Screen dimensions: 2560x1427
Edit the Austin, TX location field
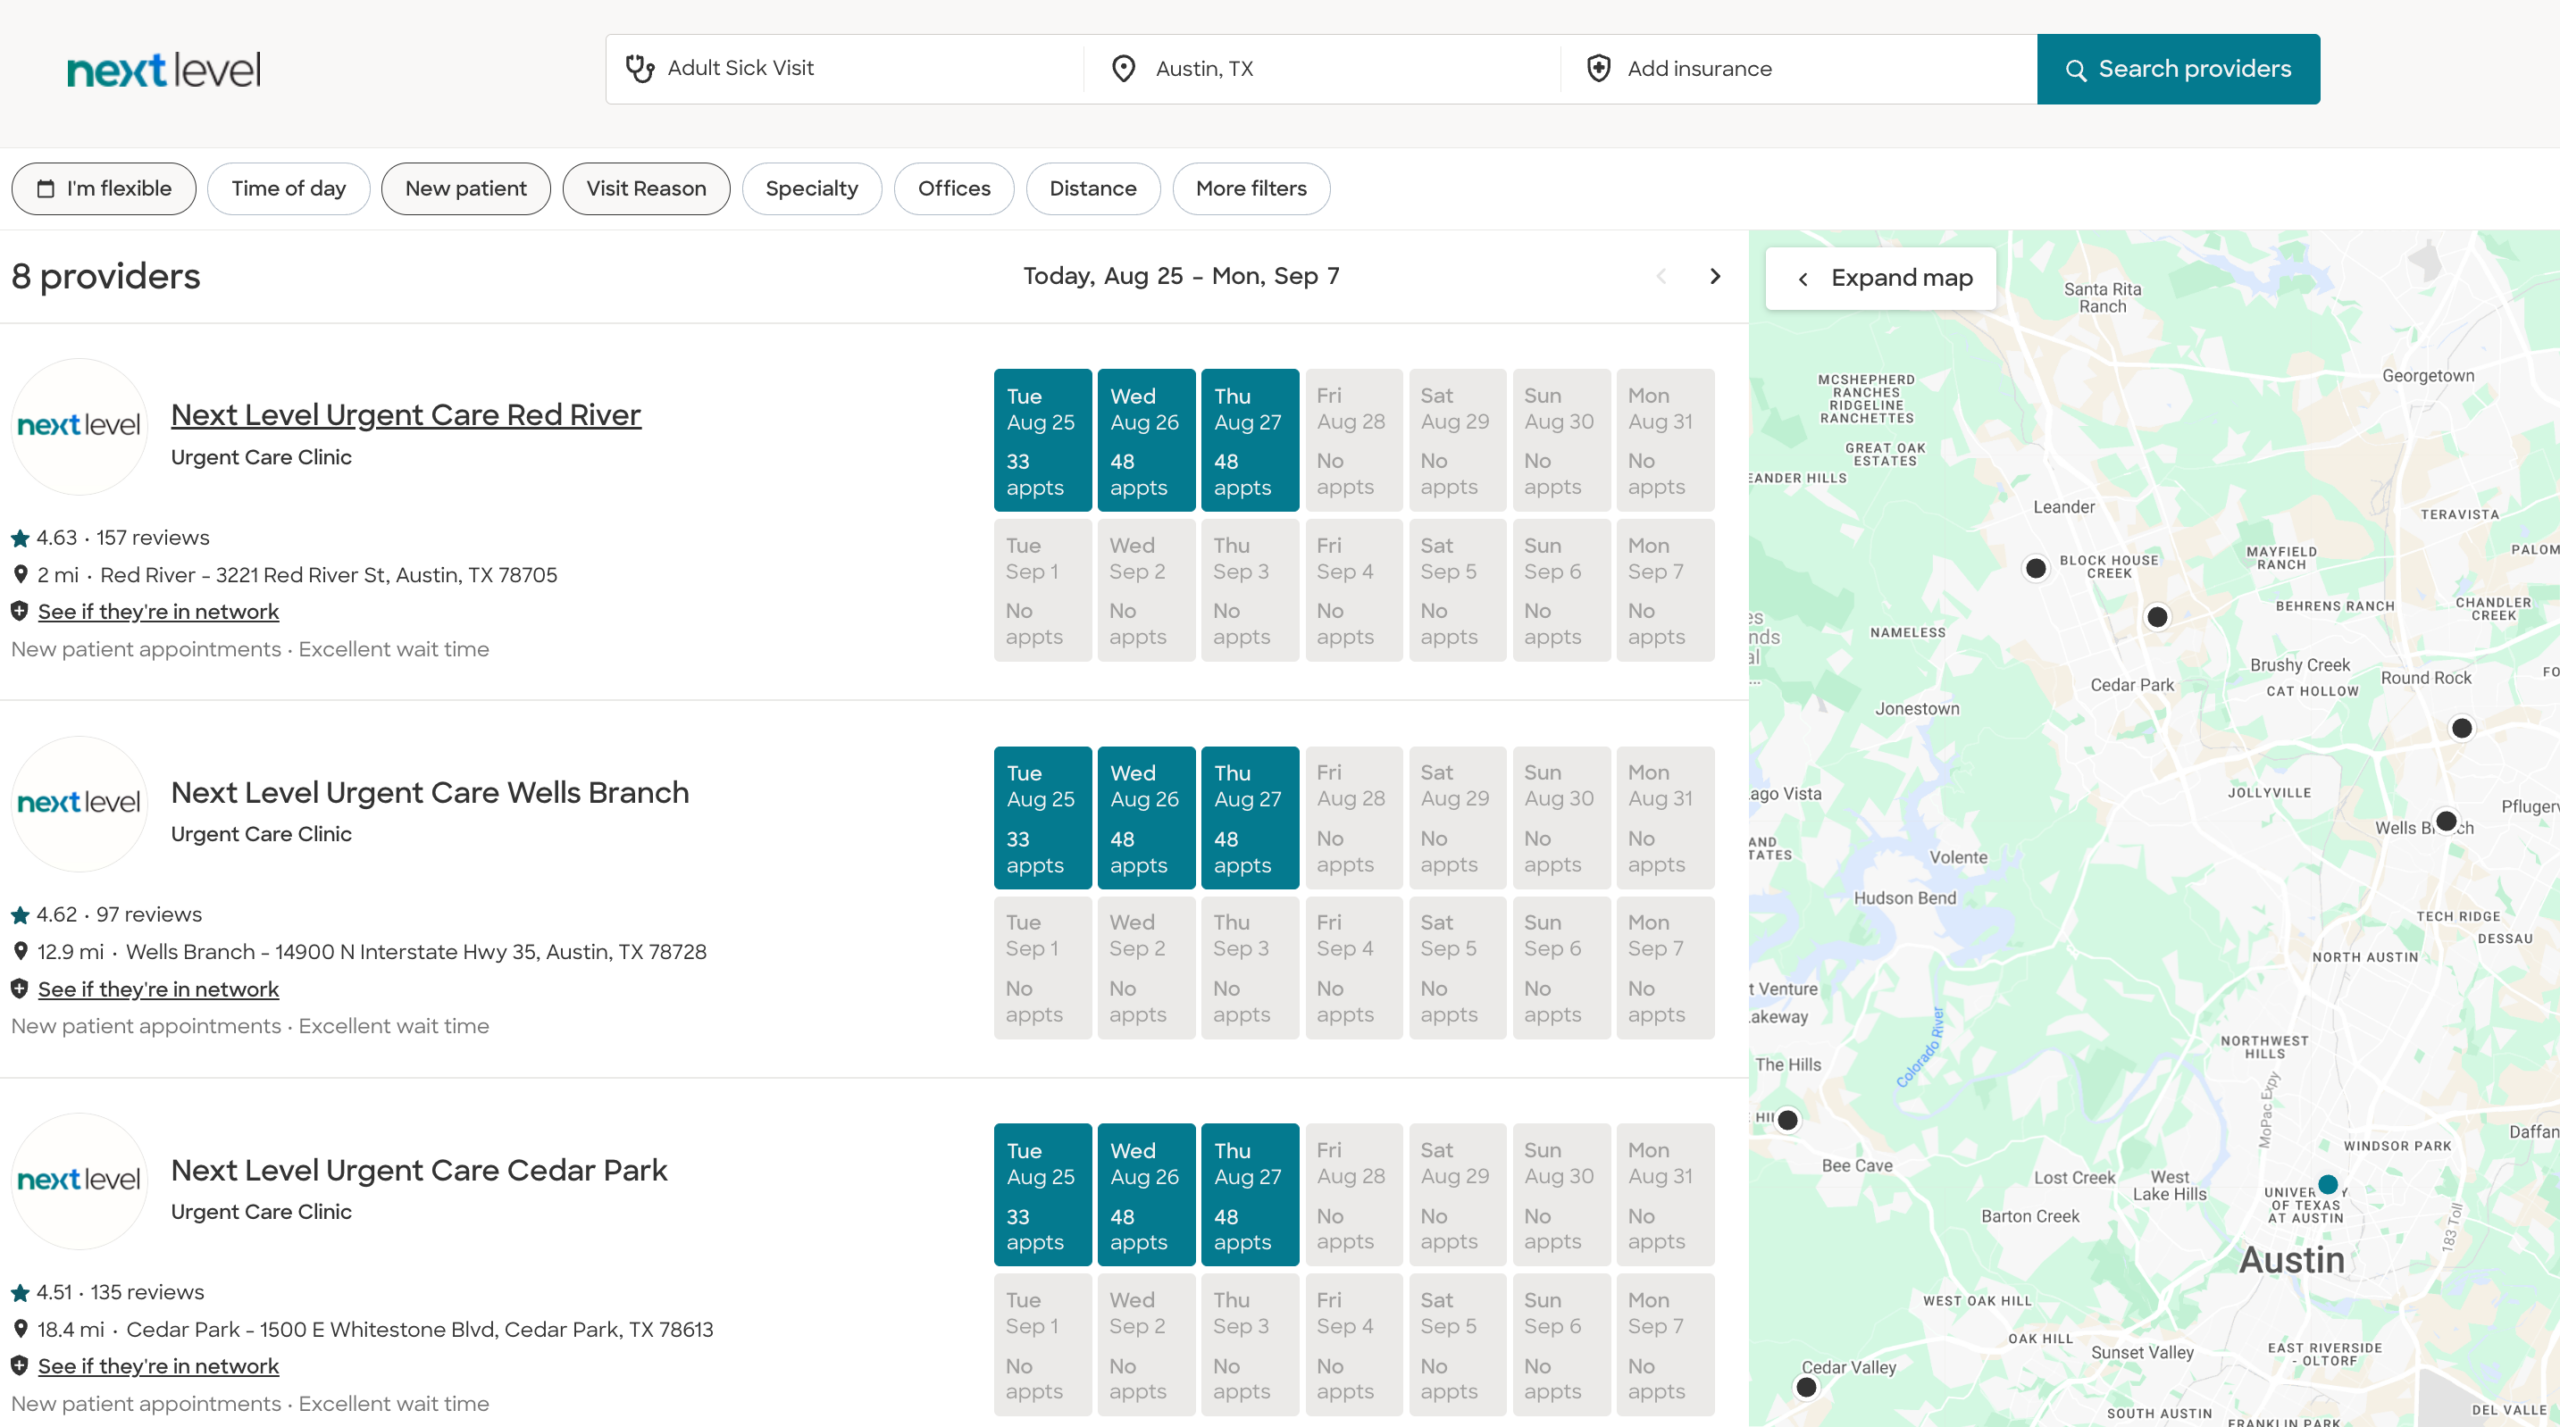tap(1322, 68)
